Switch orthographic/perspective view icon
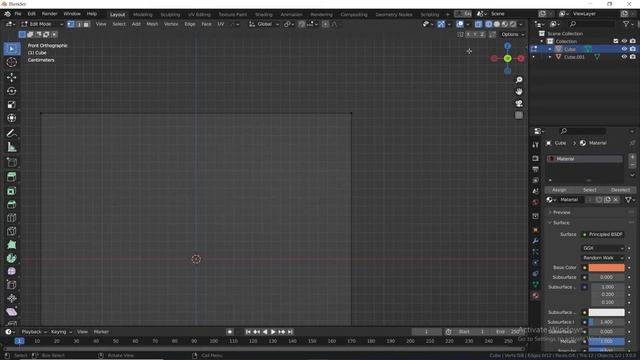The image size is (640, 360). [x=519, y=115]
